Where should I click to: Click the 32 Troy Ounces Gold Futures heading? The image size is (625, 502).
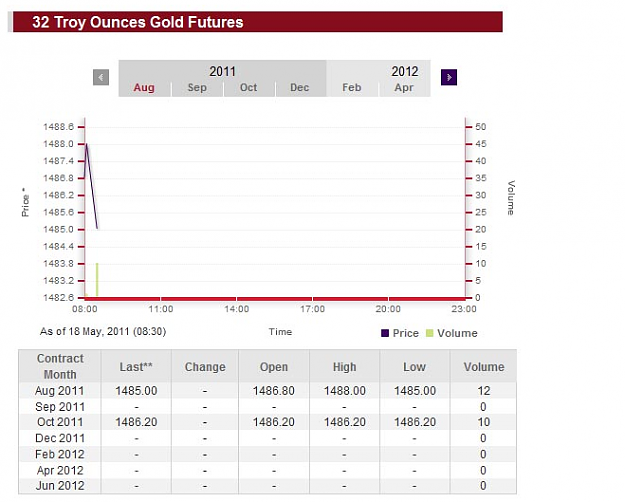[138, 22]
